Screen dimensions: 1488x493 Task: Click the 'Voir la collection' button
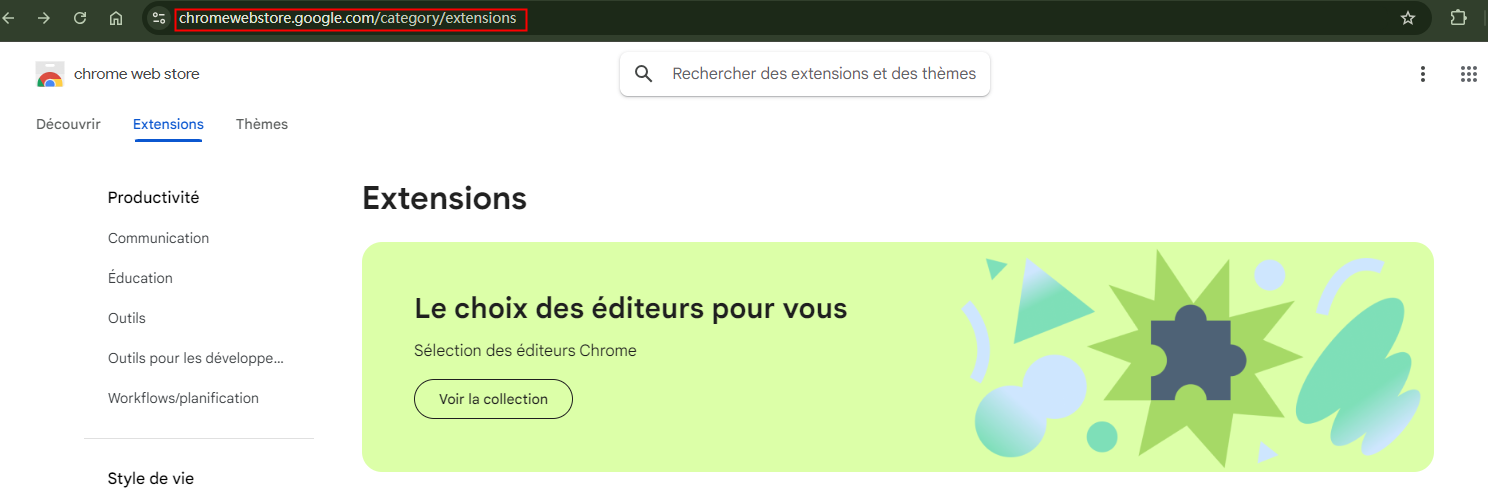point(493,399)
